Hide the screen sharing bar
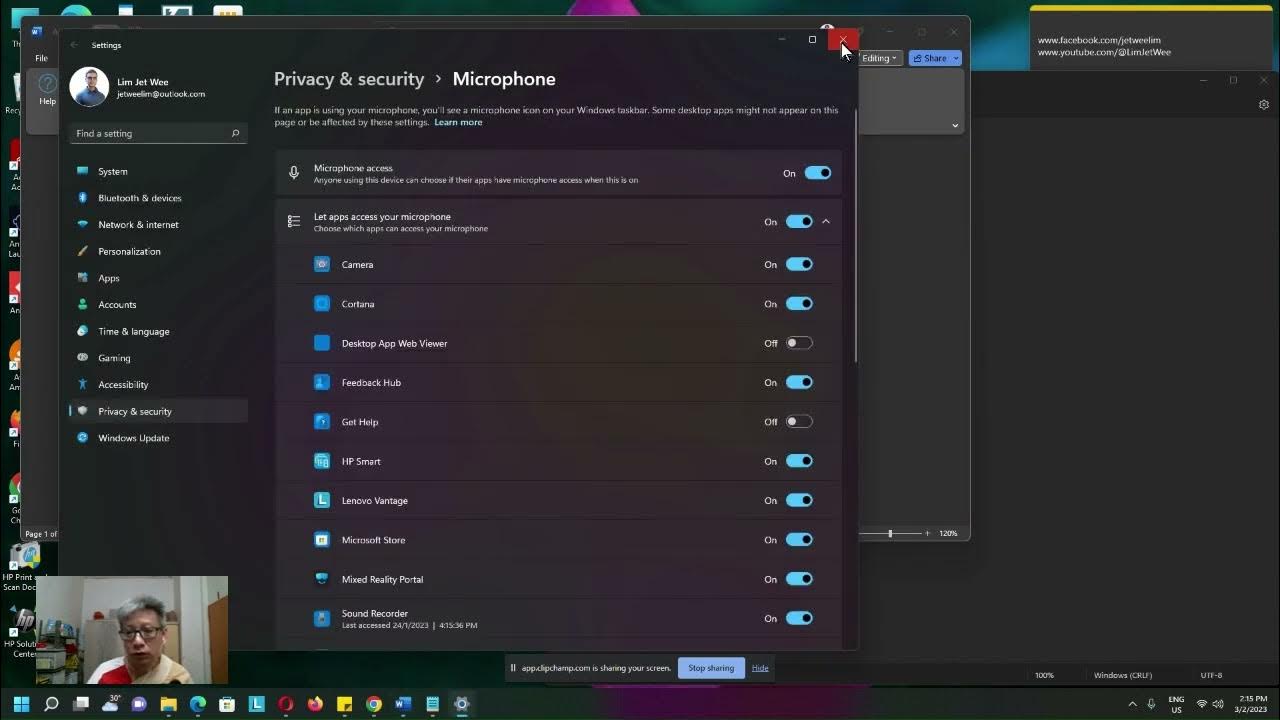Viewport: 1280px width, 720px height. tap(760, 668)
